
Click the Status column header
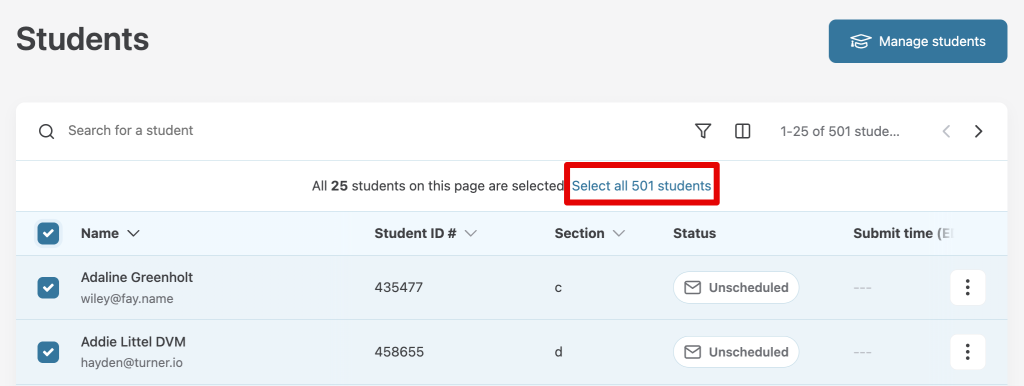click(694, 233)
